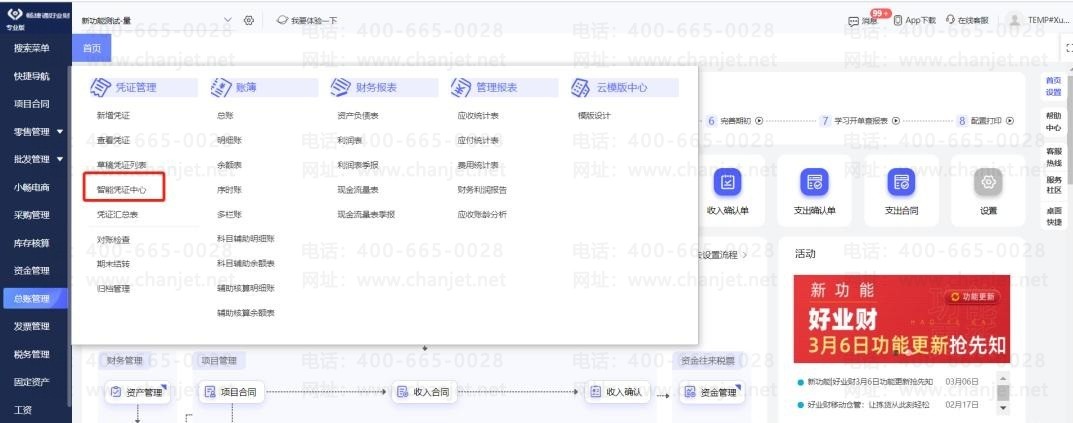Image resolution: width=1073 pixels, height=423 pixels.
Task: Open 项目合同 node in the flowchart
Action: pyautogui.click(x=231, y=392)
